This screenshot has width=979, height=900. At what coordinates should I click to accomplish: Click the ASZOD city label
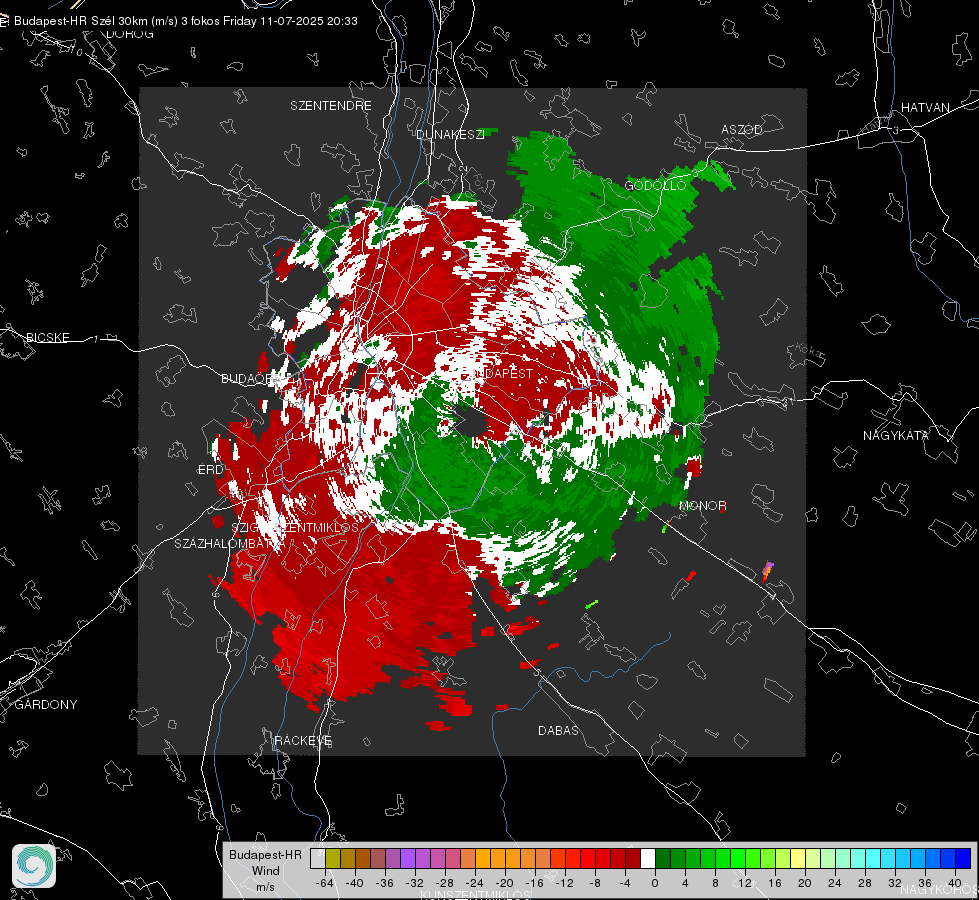pyautogui.click(x=742, y=129)
